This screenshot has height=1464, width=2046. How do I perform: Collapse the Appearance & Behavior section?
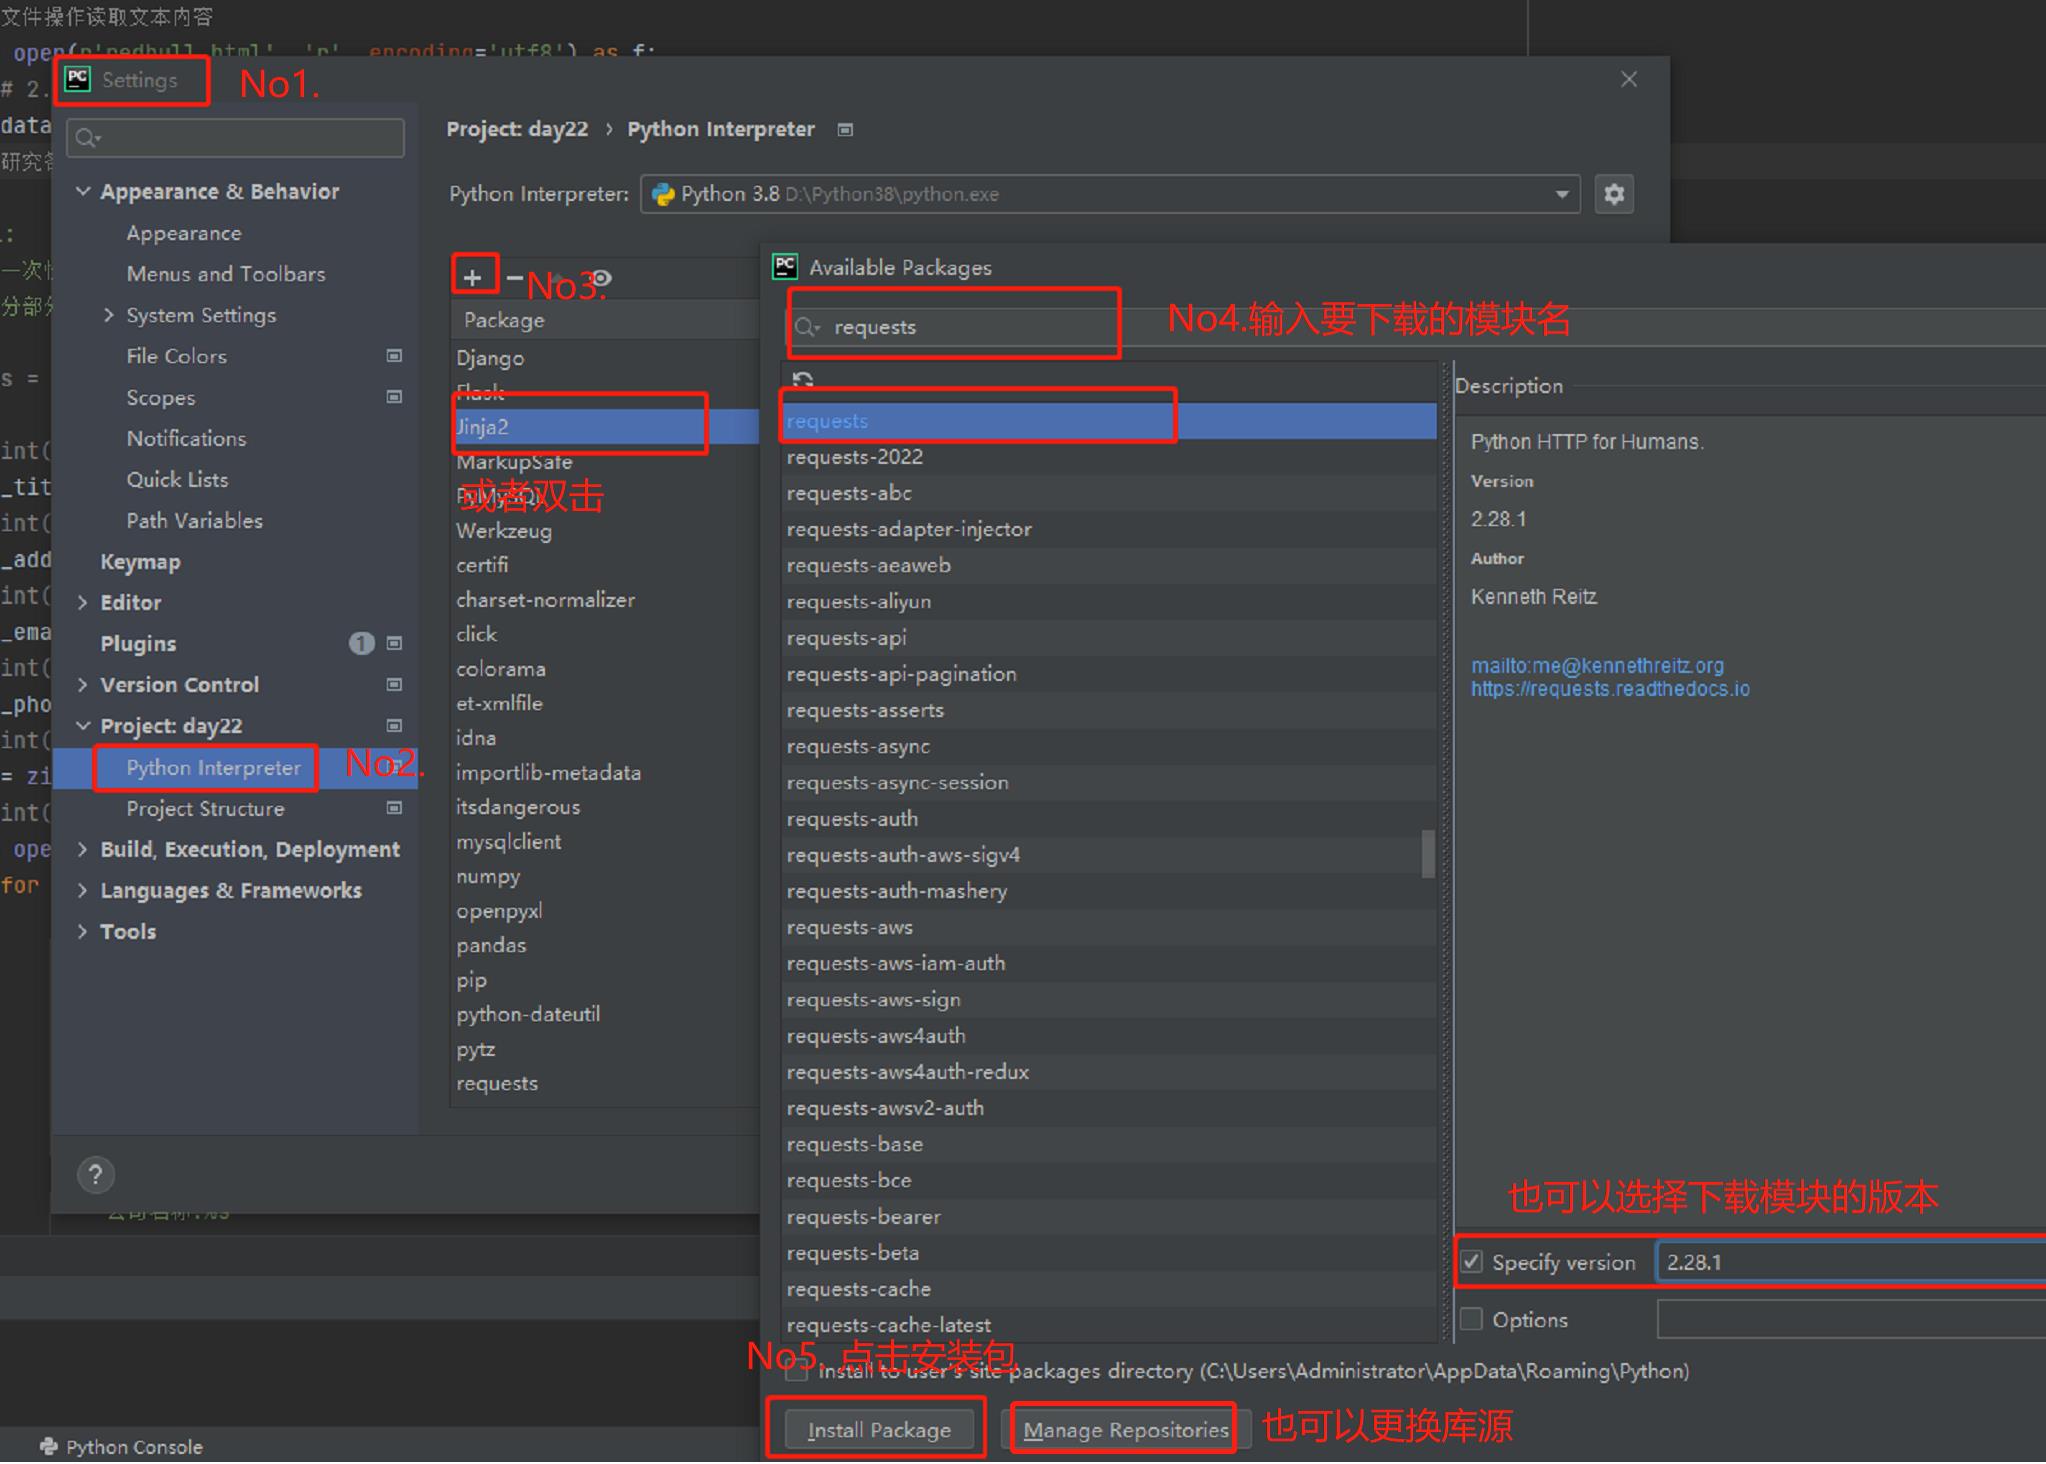[84, 191]
